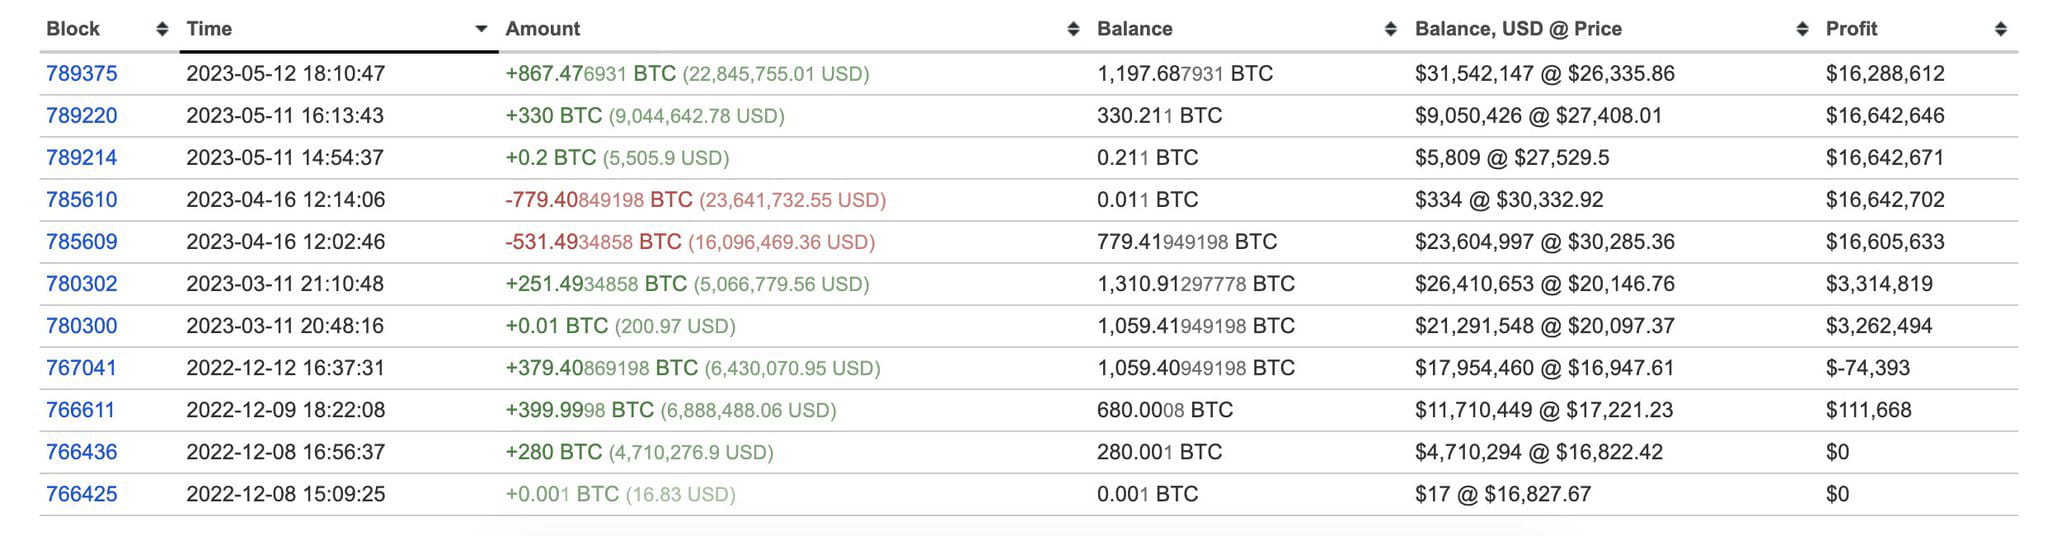Sort by Amount using its arrows icon
Image resolution: width=2048 pixels, height=536 pixels.
pyautogui.click(x=1073, y=29)
